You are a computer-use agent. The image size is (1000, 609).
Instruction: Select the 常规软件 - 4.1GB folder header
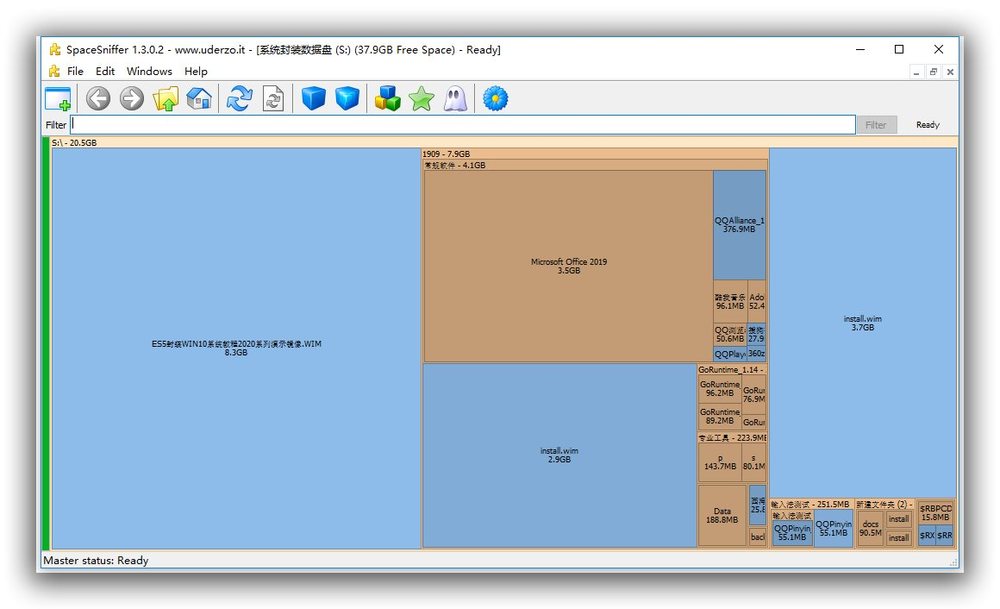[x=594, y=165]
